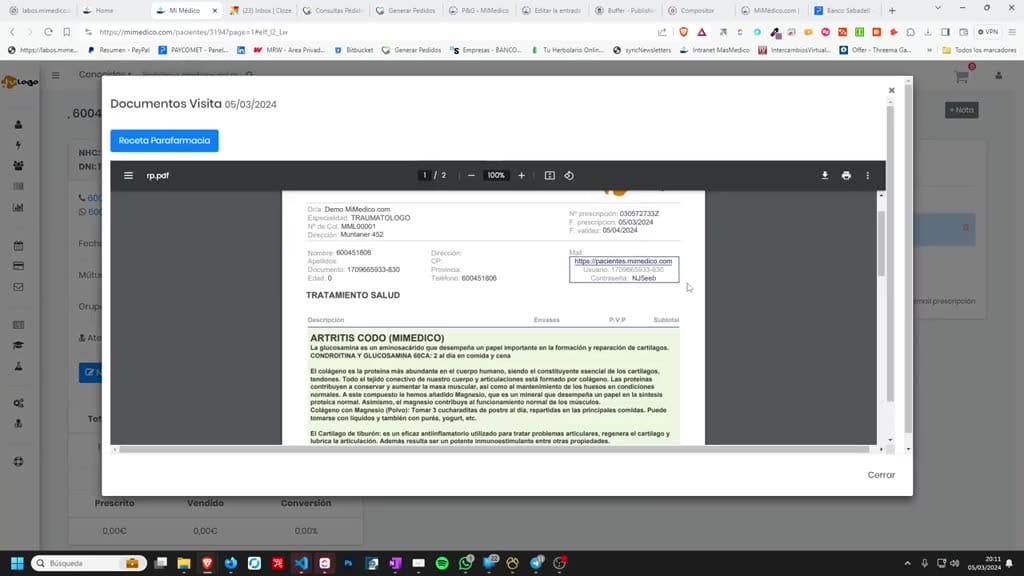This screenshot has width=1024, height=576.
Task: Open the calendar sidebar icon
Action: (18, 246)
